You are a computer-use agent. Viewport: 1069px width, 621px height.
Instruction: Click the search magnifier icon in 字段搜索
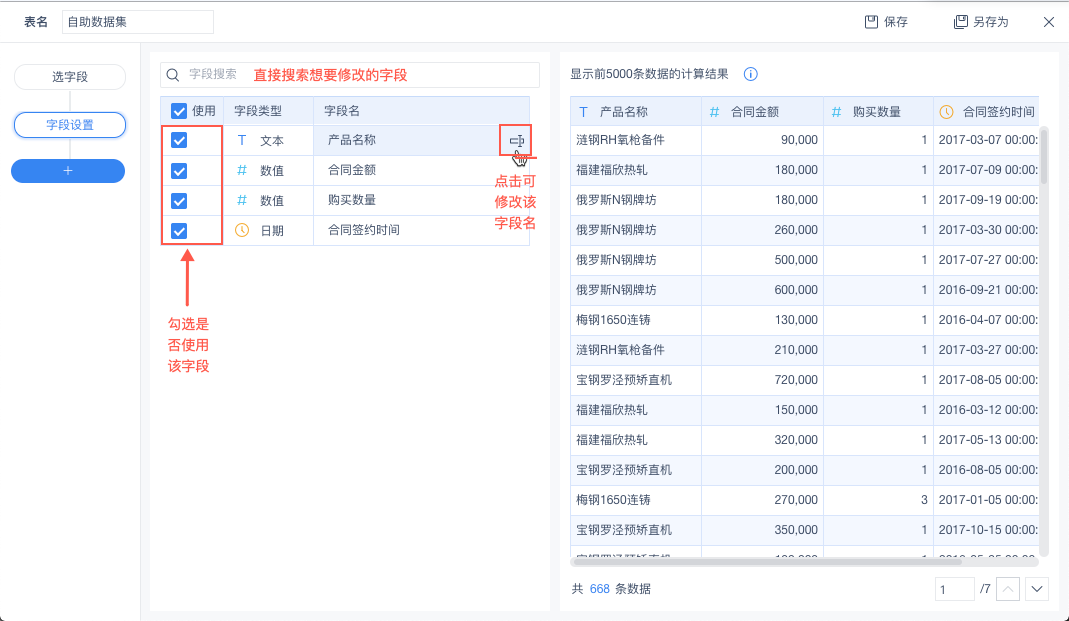point(173,75)
